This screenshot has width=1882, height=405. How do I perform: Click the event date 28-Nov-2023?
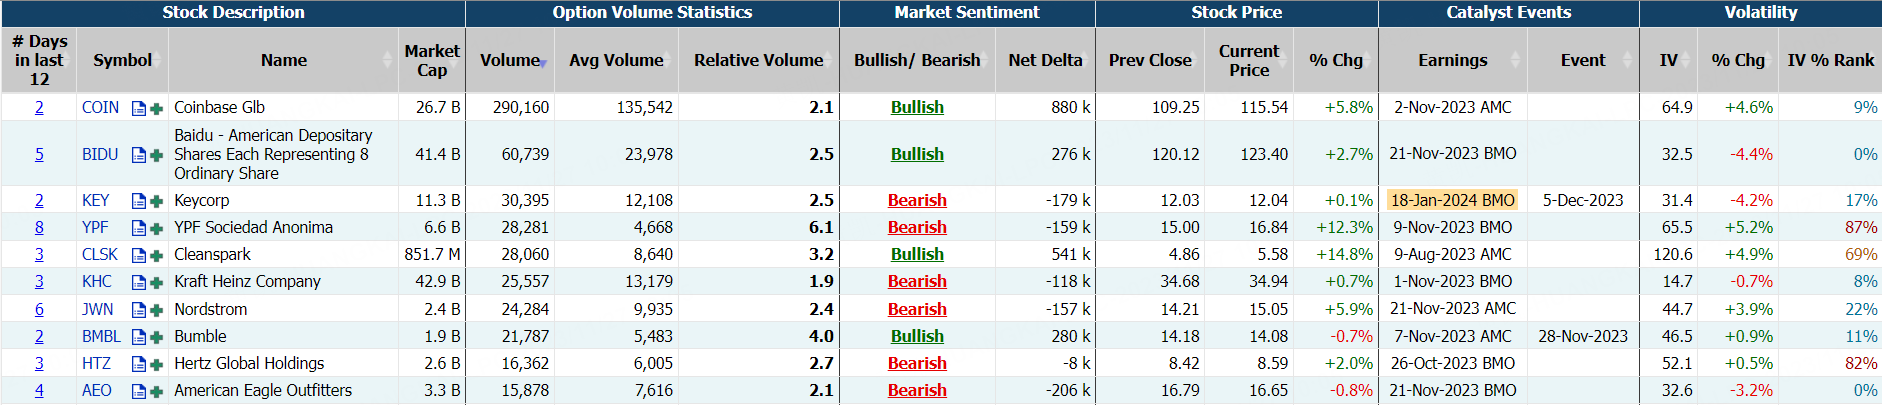coord(1583,336)
